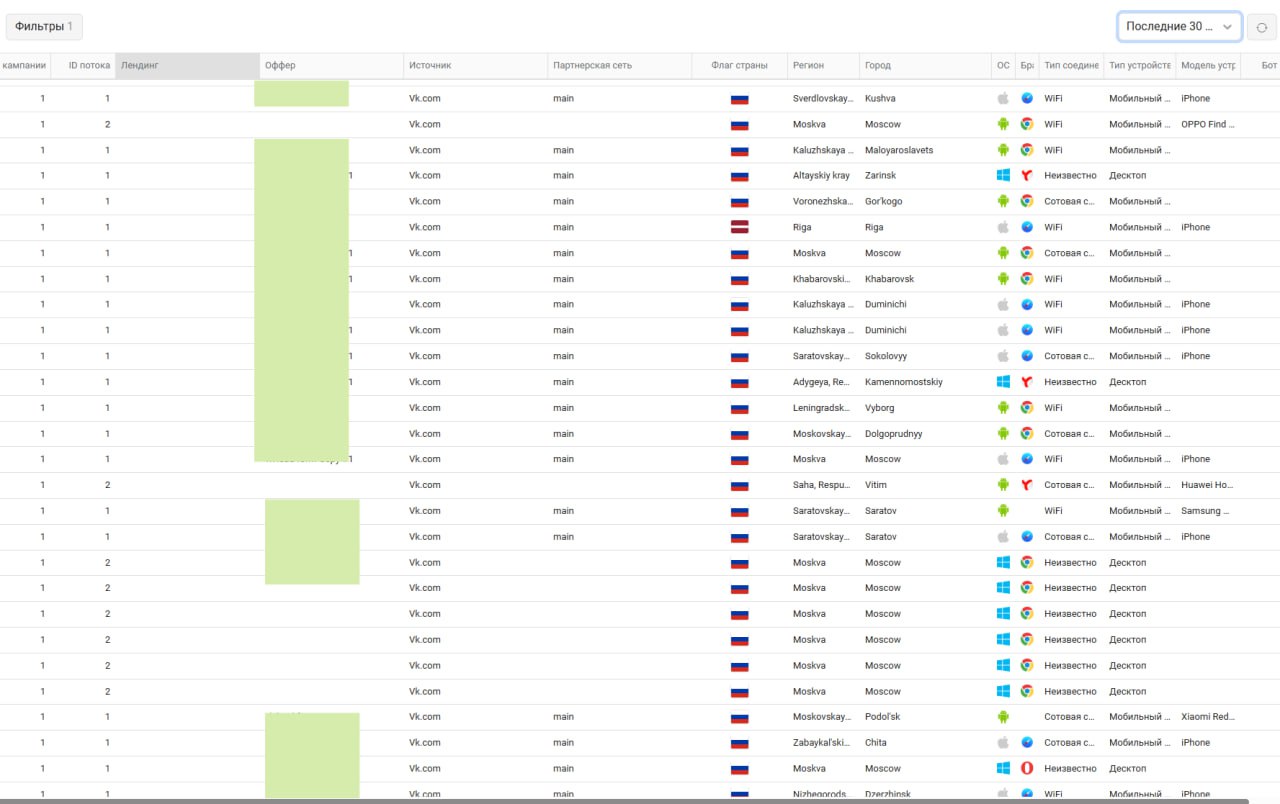
Task: Click the Altayskiy kray region cell
Action: pos(821,175)
